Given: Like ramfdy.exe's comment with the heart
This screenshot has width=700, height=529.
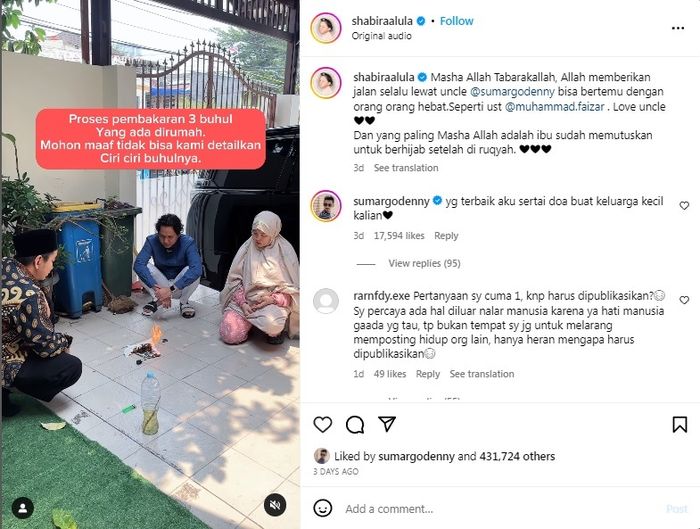Looking at the screenshot, I should [x=684, y=300].
